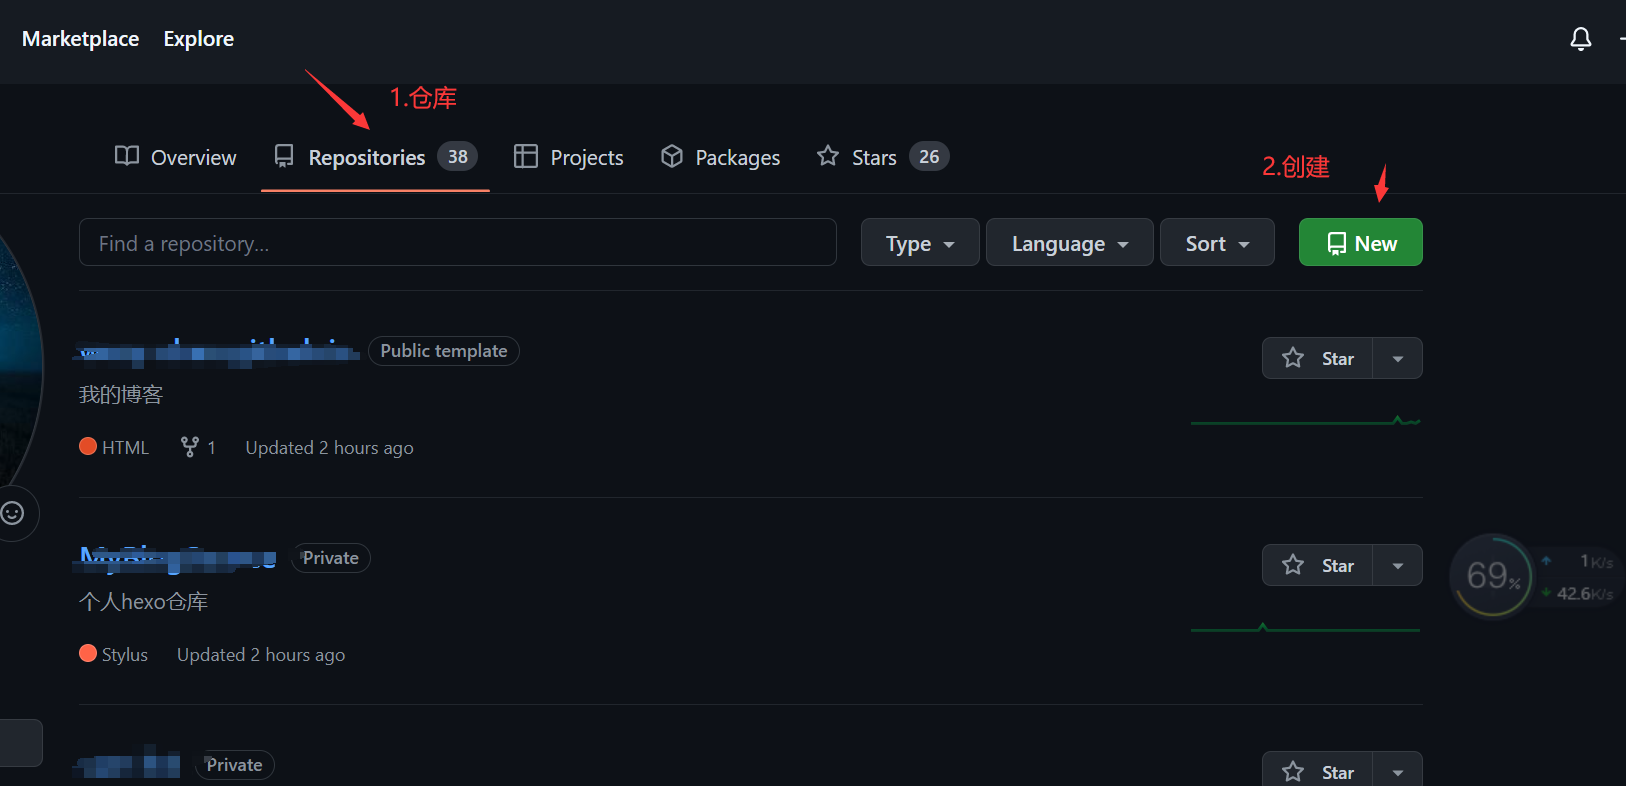Open the Public template repository link
1626x786 pixels.
(x=217, y=351)
